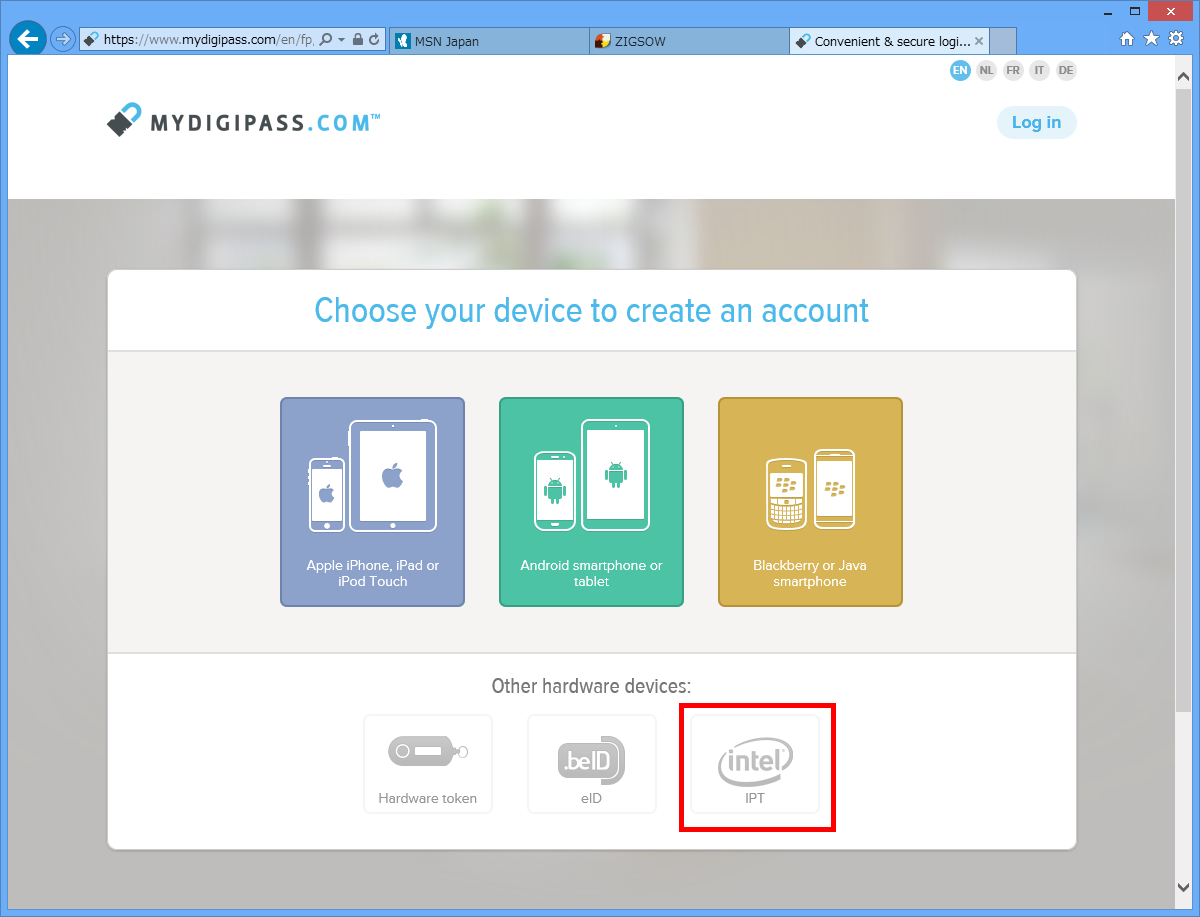Screen dimensions: 1200x917
Task: Choose Apple iPhone, iPad or iPod Touch
Action: [372, 502]
